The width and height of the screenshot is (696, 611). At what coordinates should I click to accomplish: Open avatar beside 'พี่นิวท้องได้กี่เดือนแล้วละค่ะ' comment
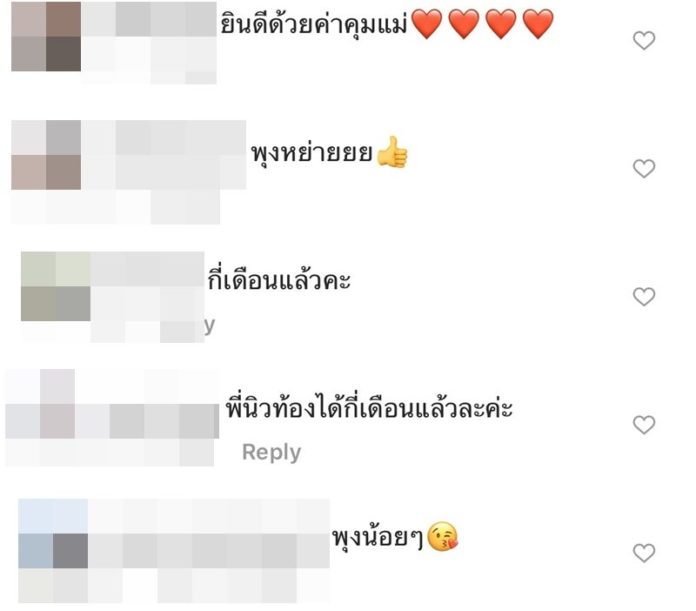pos(40,404)
